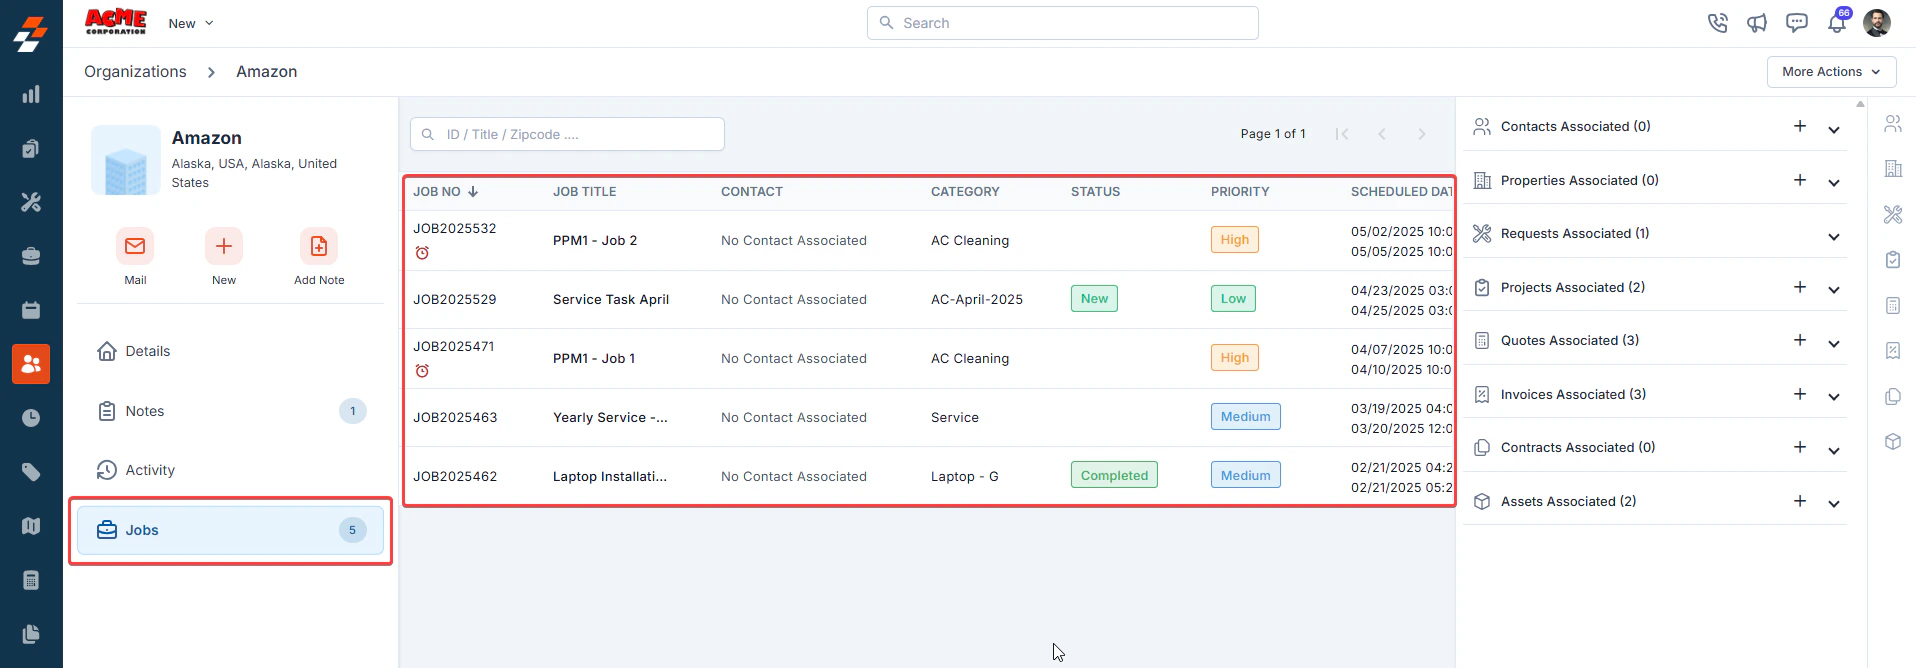Expand Assets Associated section chevron
Viewport: 1916px width, 668px height.
click(1834, 504)
